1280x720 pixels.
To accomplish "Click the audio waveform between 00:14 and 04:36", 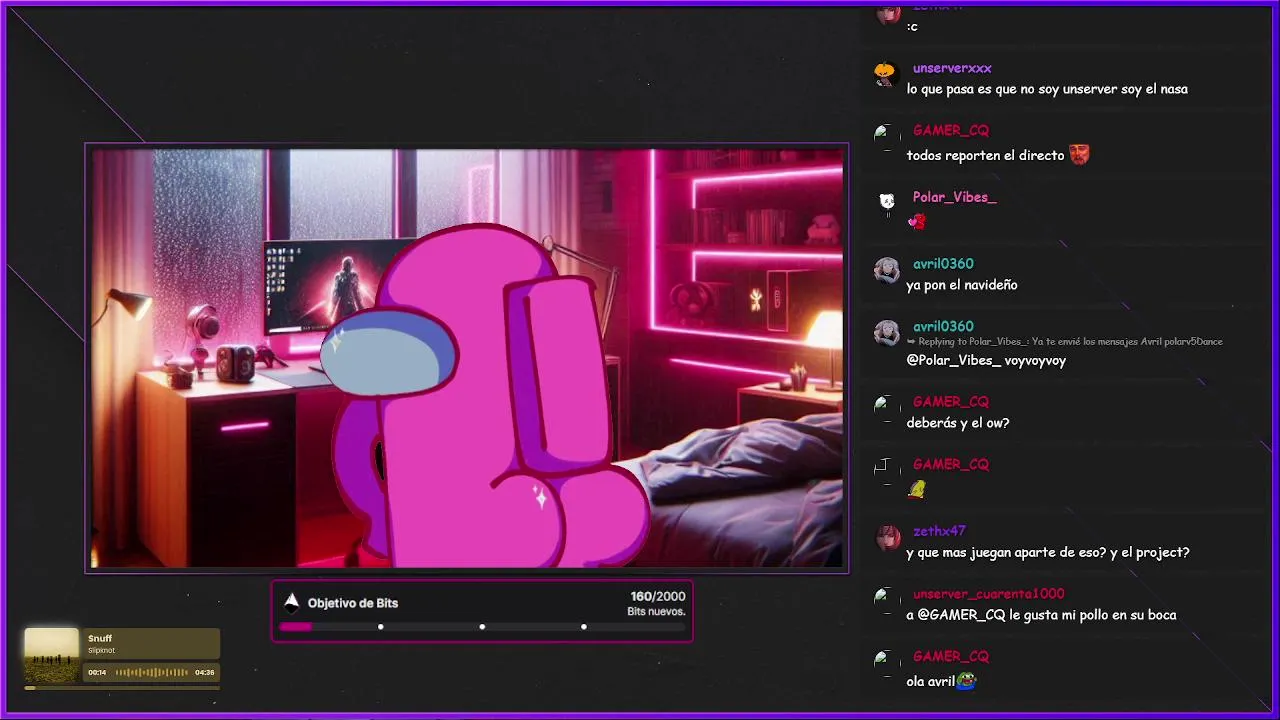I will pos(152,672).
